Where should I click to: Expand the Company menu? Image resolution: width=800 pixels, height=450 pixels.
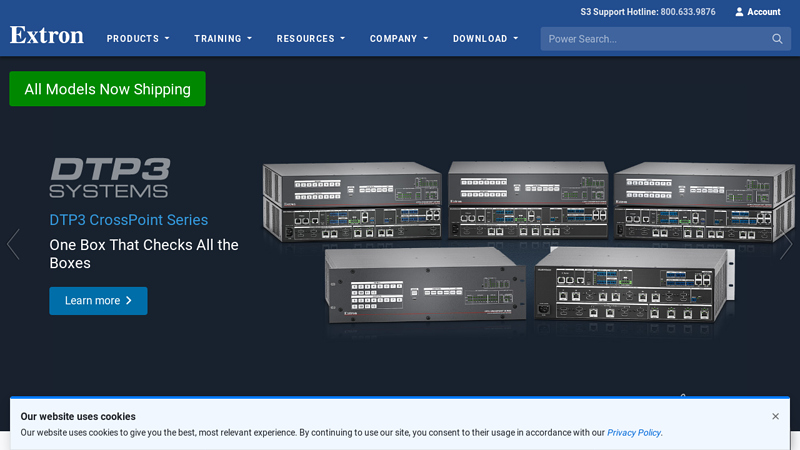point(399,39)
